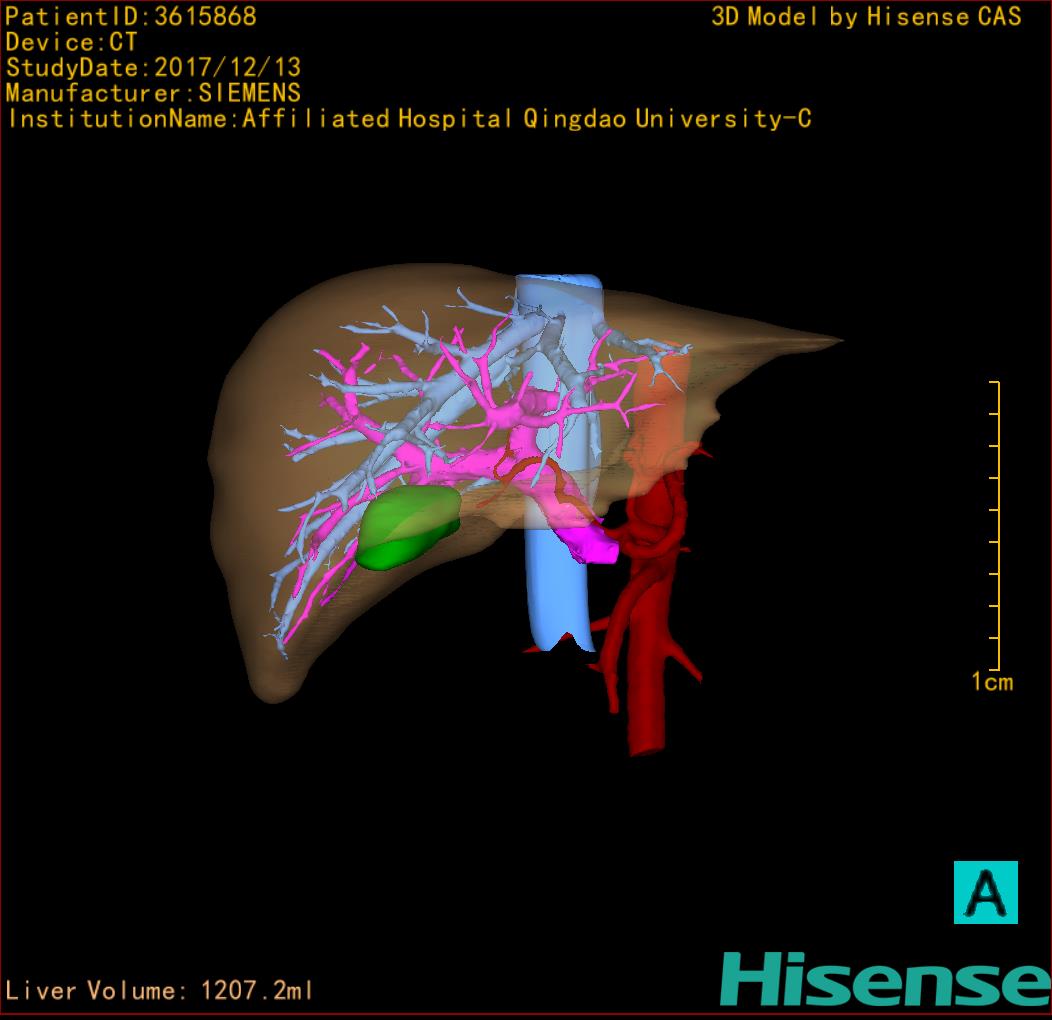
Task: Click the magenta portal vein trunk
Action: pyautogui.click(x=591, y=543)
